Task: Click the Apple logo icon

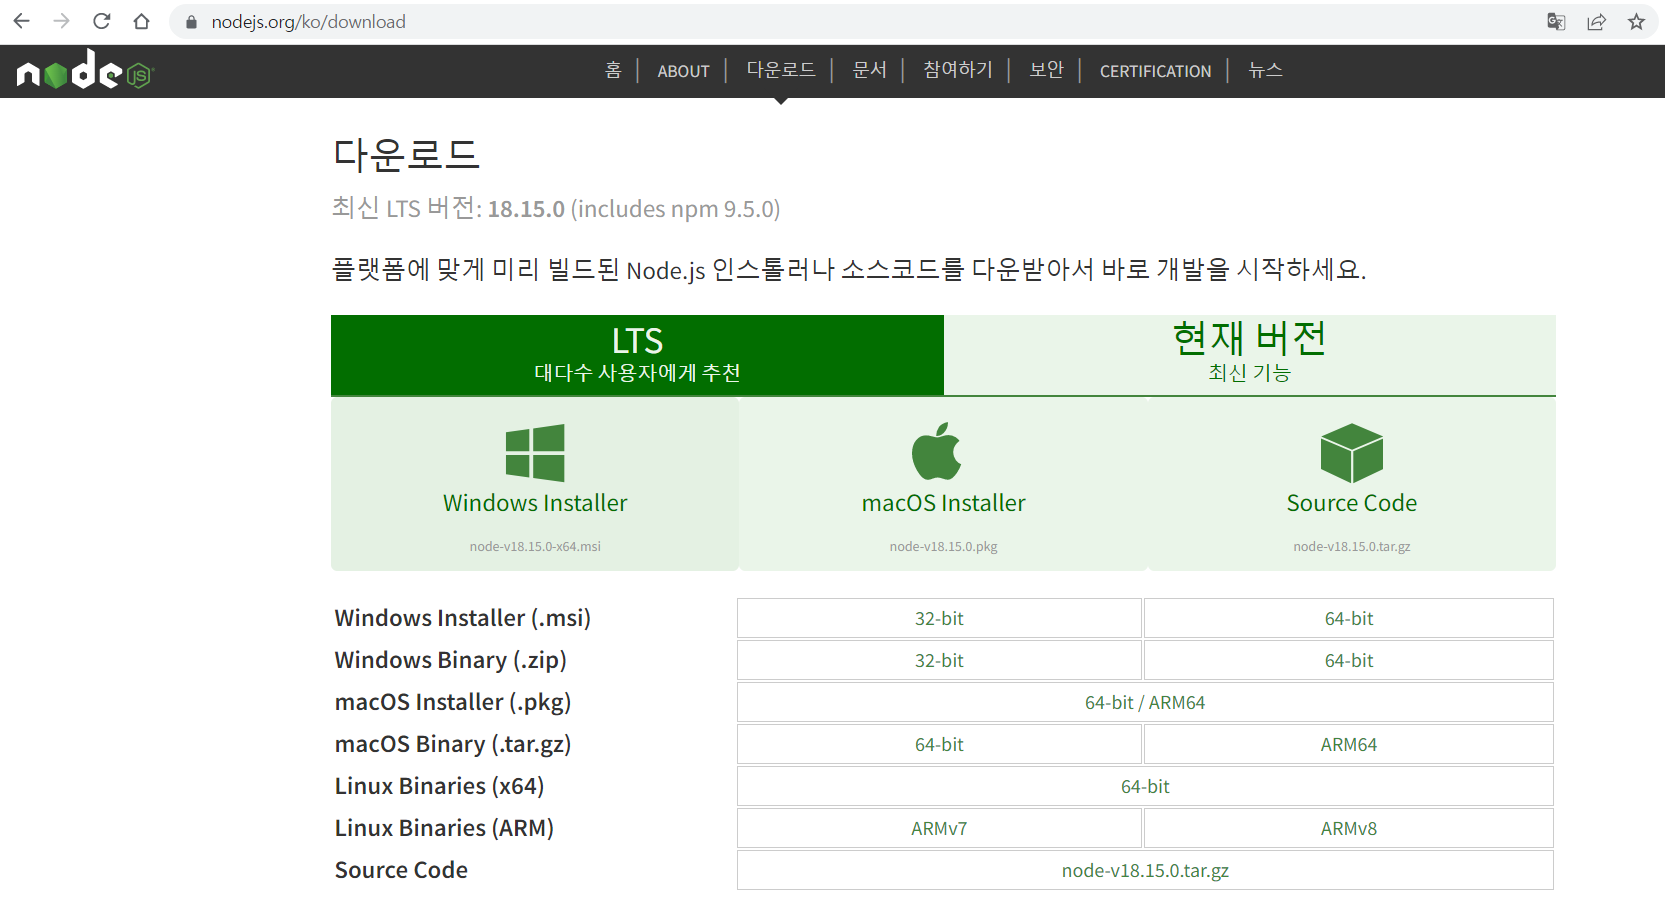Action: point(936,451)
